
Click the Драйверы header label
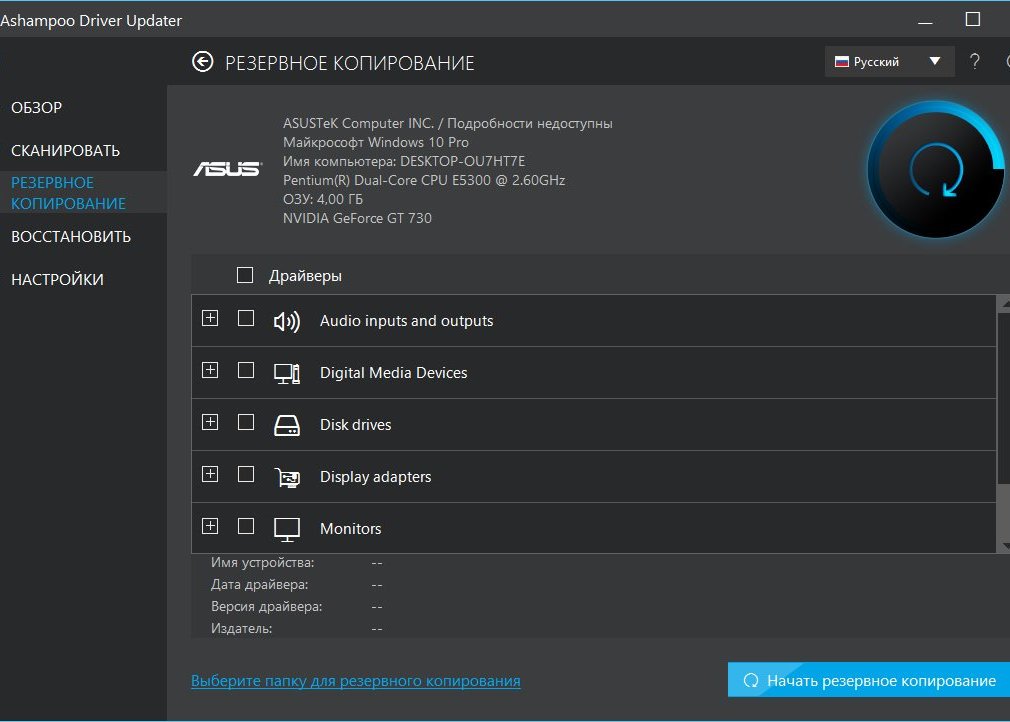(x=305, y=276)
